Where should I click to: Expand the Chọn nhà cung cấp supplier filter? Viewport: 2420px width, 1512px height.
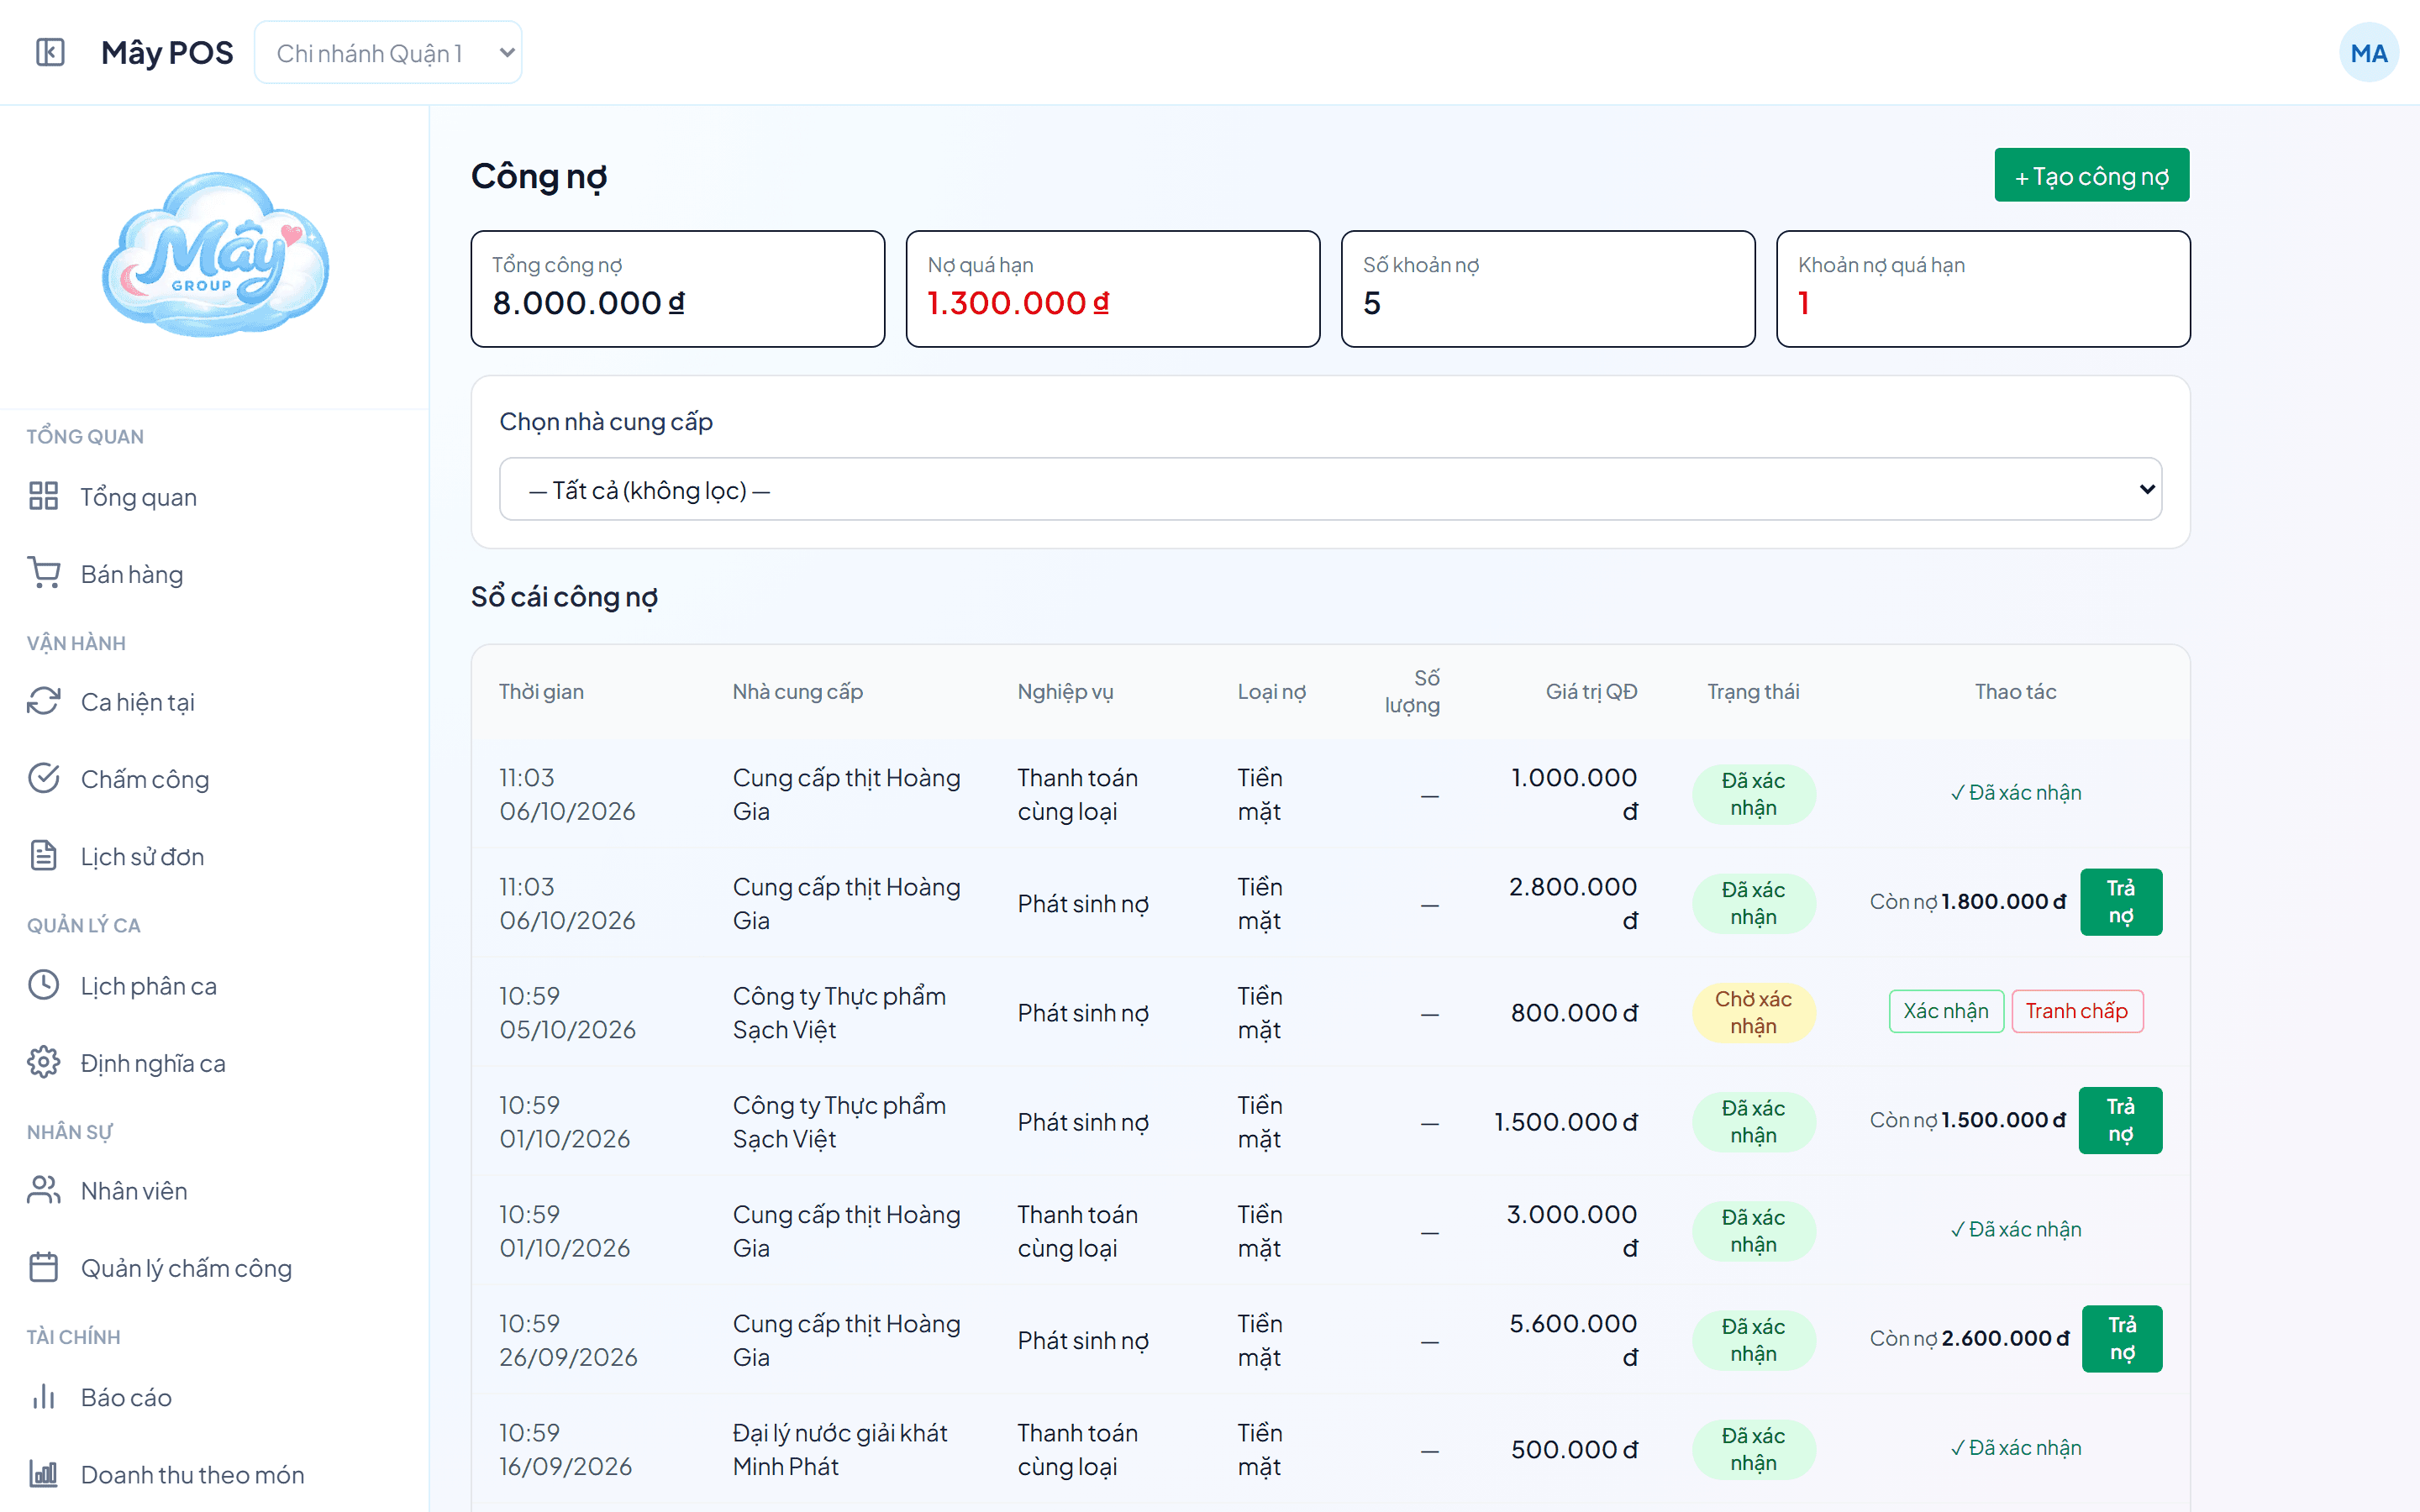[x=1330, y=489]
